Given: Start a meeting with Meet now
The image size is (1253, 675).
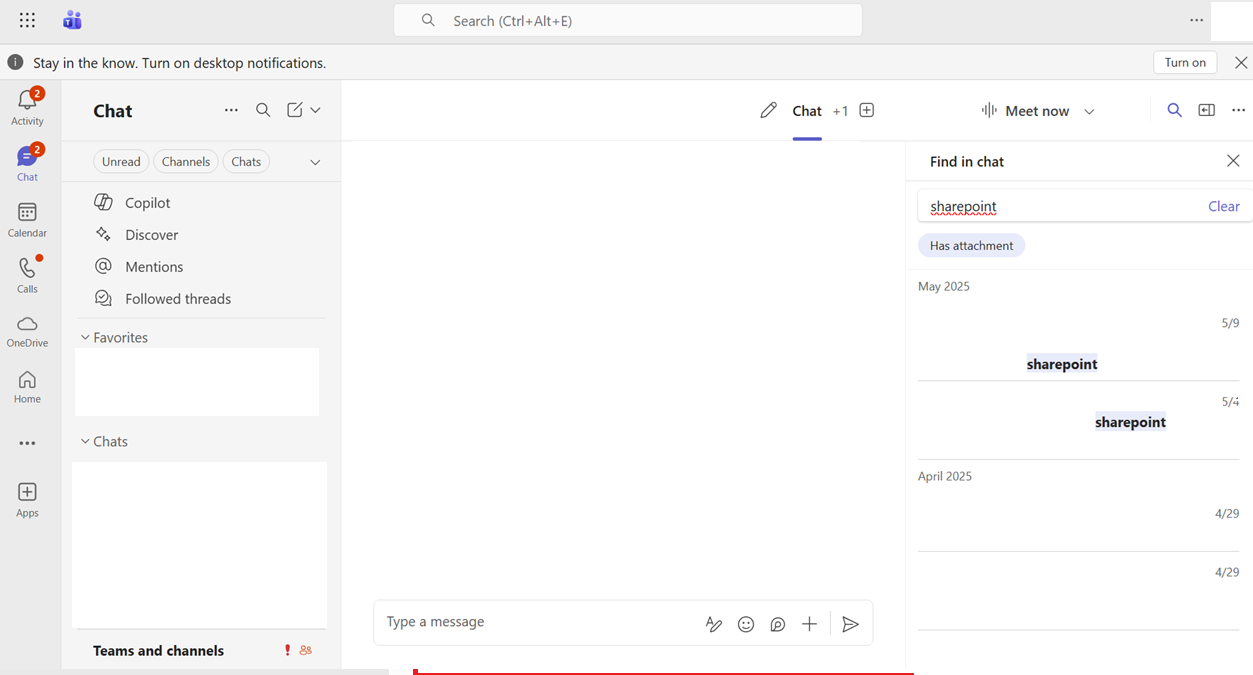Looking at the screenshot, I should pyautogui.click(x=1025, y=111).
